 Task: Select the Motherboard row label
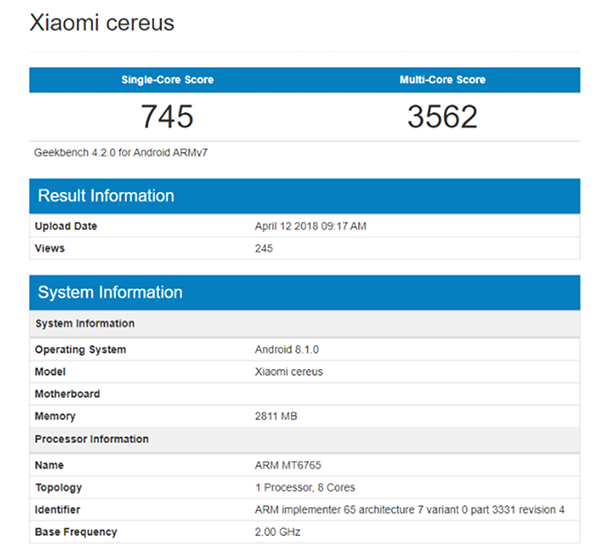(x=67, y=394)
